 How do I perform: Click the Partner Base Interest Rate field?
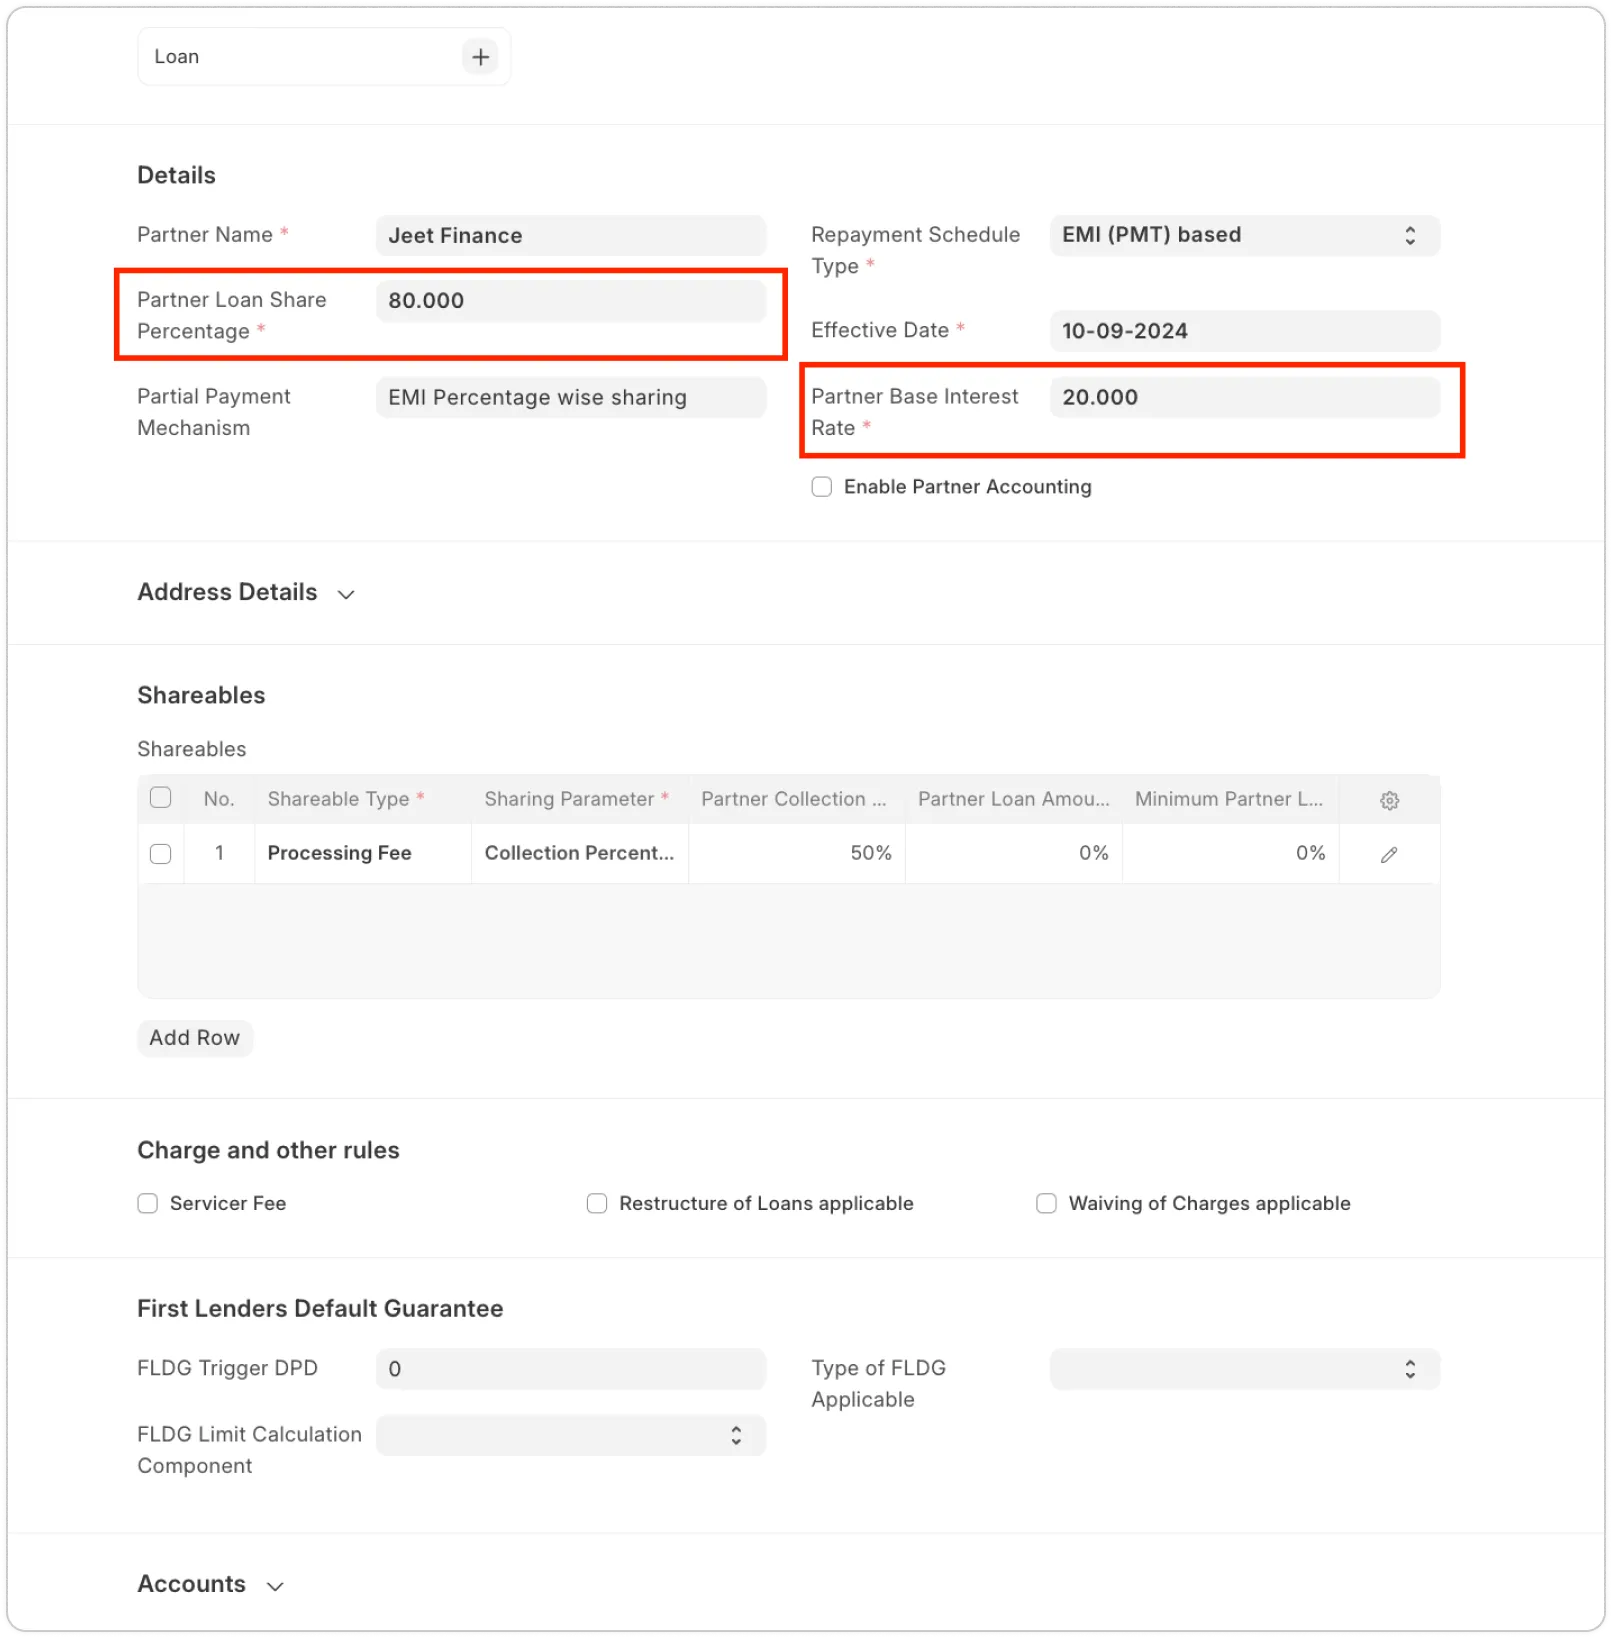(x=1244, y=397)
